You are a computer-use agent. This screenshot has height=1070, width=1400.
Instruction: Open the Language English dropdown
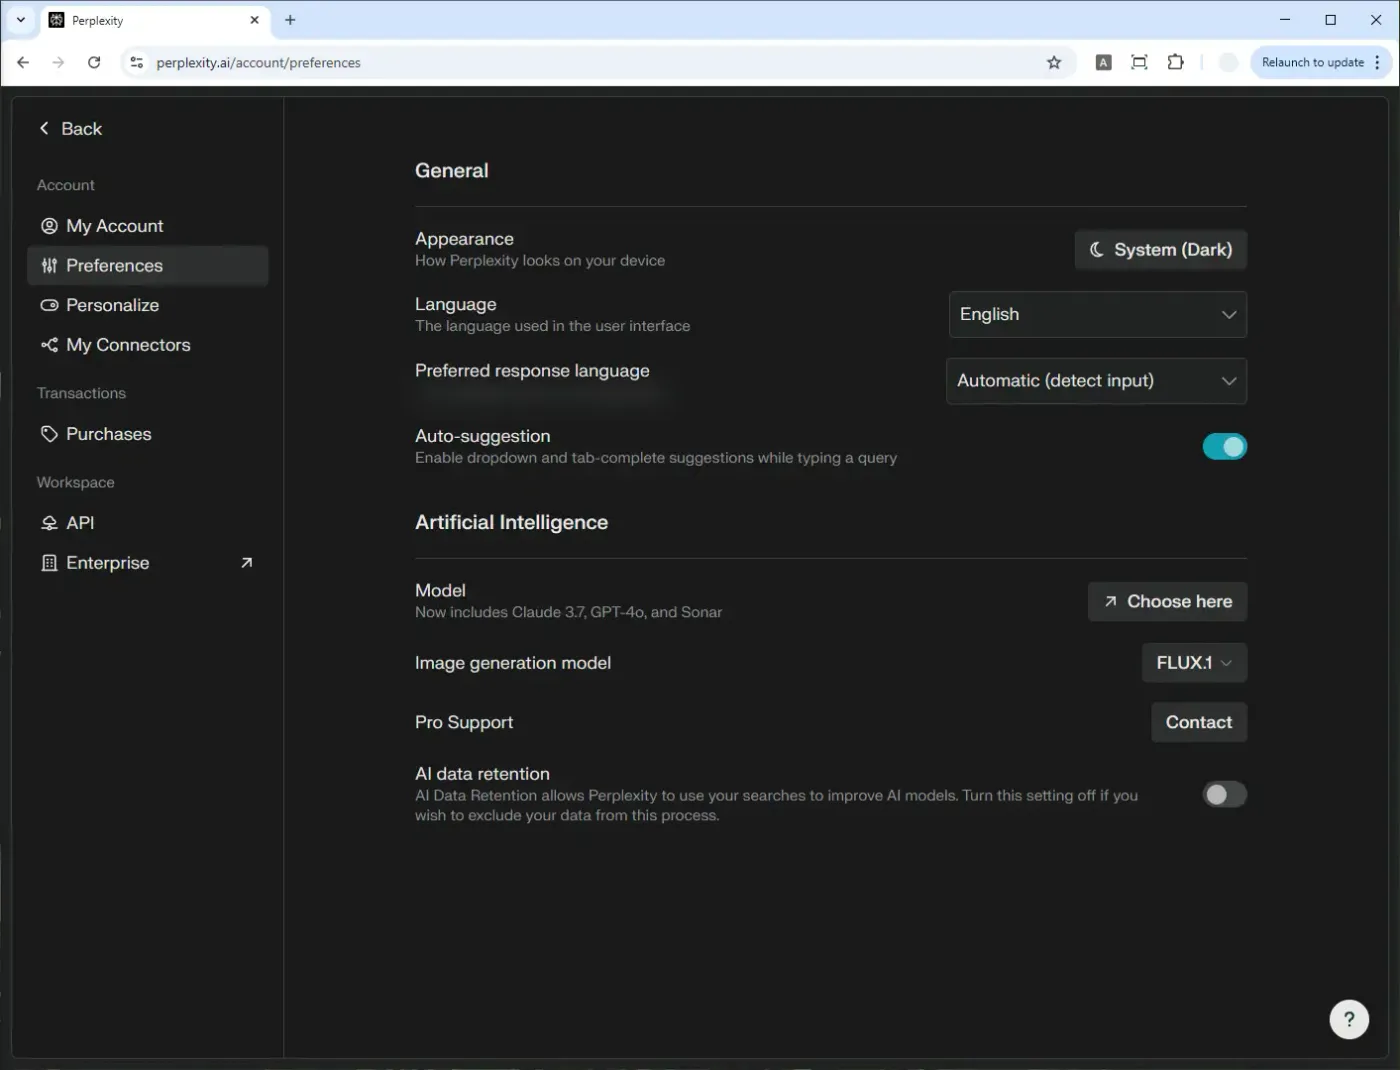1097,315
